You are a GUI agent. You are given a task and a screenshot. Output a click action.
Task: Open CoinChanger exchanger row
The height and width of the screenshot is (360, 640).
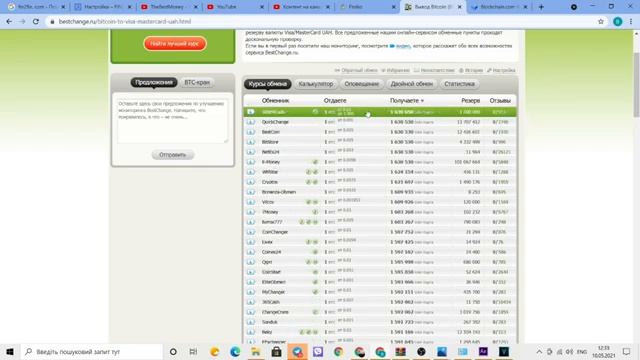(x=380, y=232)
